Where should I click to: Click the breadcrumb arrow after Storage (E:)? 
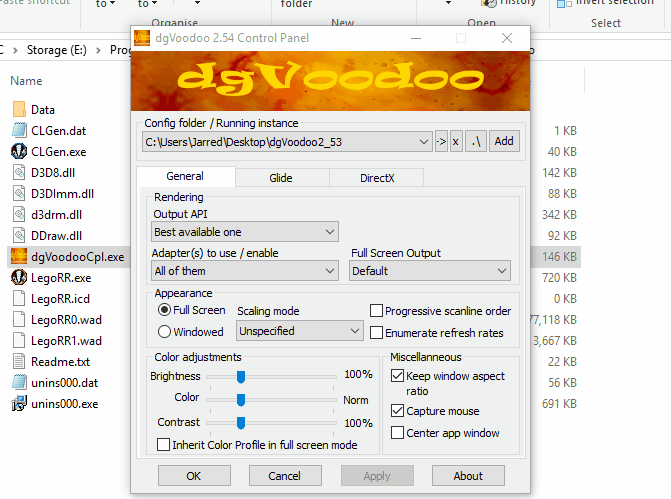coord(98,50)
